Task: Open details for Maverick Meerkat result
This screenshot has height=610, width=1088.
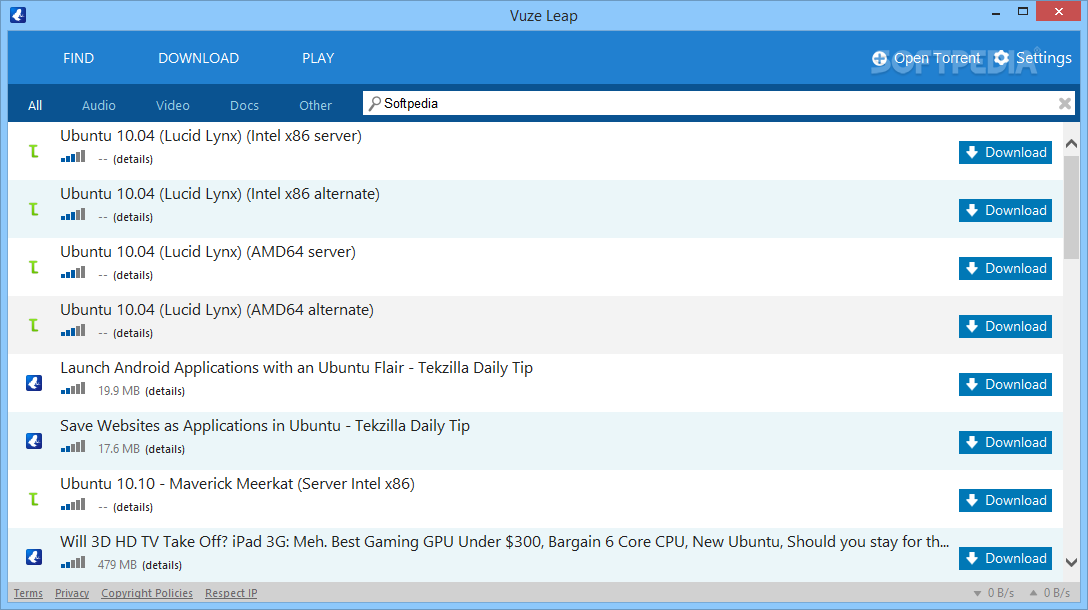Action: [133, 507]
